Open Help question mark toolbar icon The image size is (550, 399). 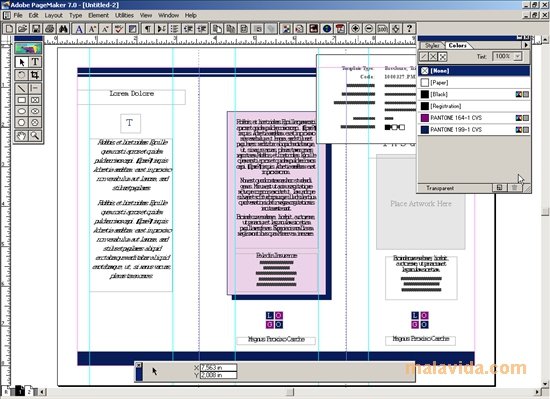click(409, 29)
